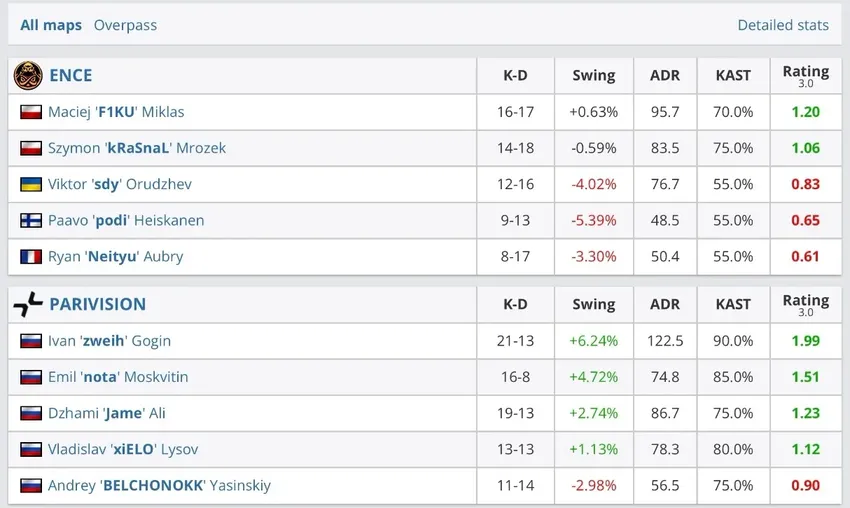Open the Detailed stats link
Image resolution: width=850 pixels, height=508 pixels.
point(783,25)
